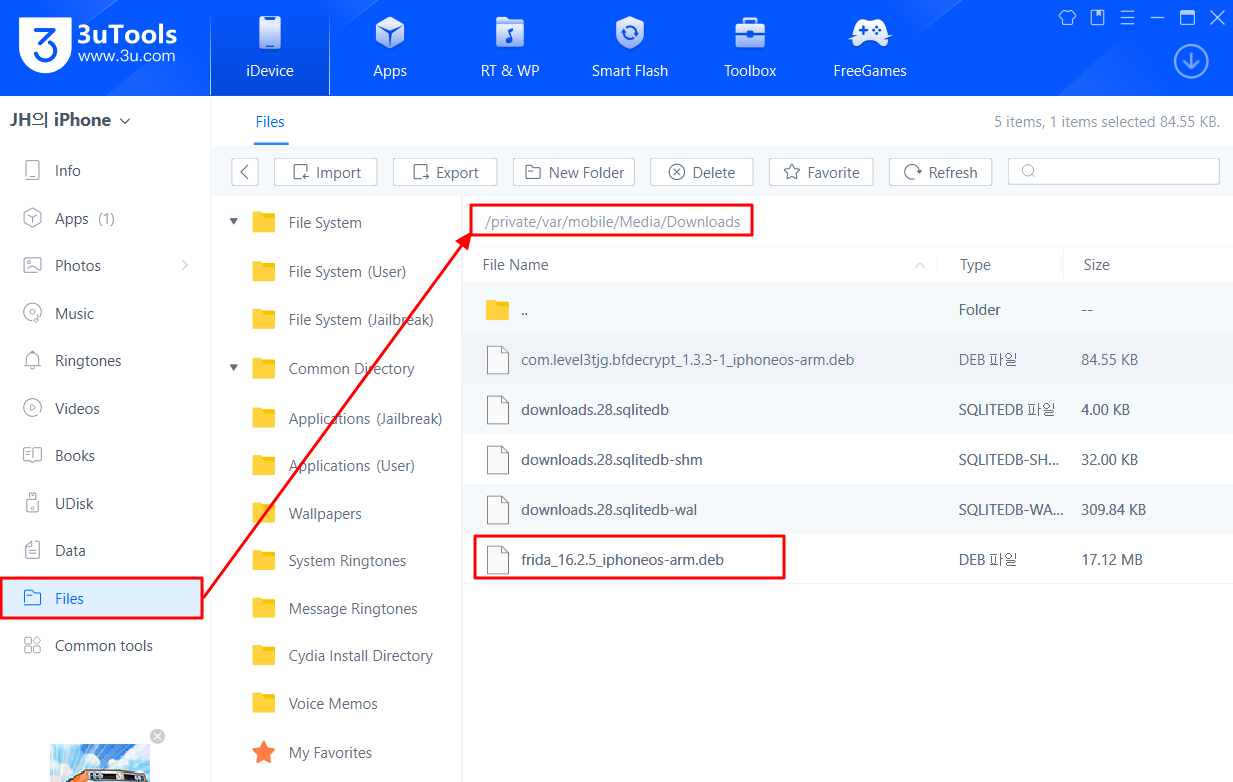Switch to the Files tab
The image size is (1233, 782).
point(270,122)
